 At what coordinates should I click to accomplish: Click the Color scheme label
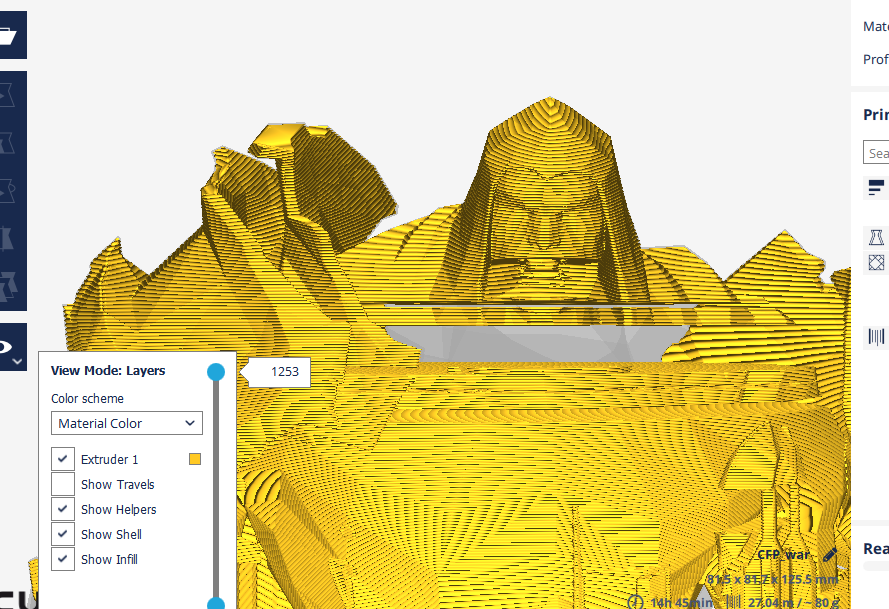(x=87, y=399)
